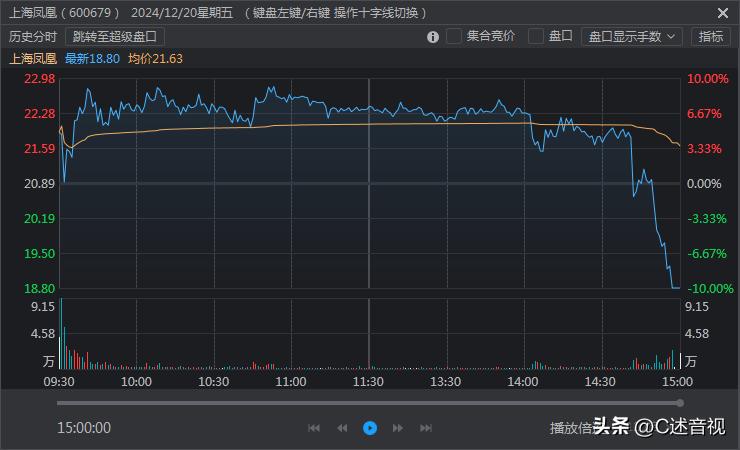Click the 2024/12/20星期五 date in title
Screen dimensions: 740x450
(182, 13)
